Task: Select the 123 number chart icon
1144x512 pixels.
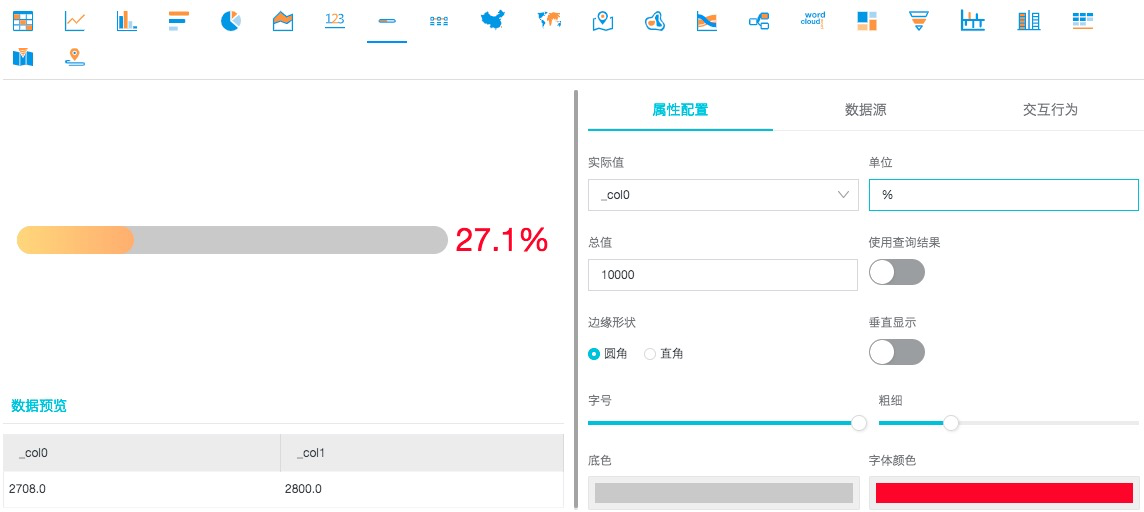Action: click(x=335, y=20)
